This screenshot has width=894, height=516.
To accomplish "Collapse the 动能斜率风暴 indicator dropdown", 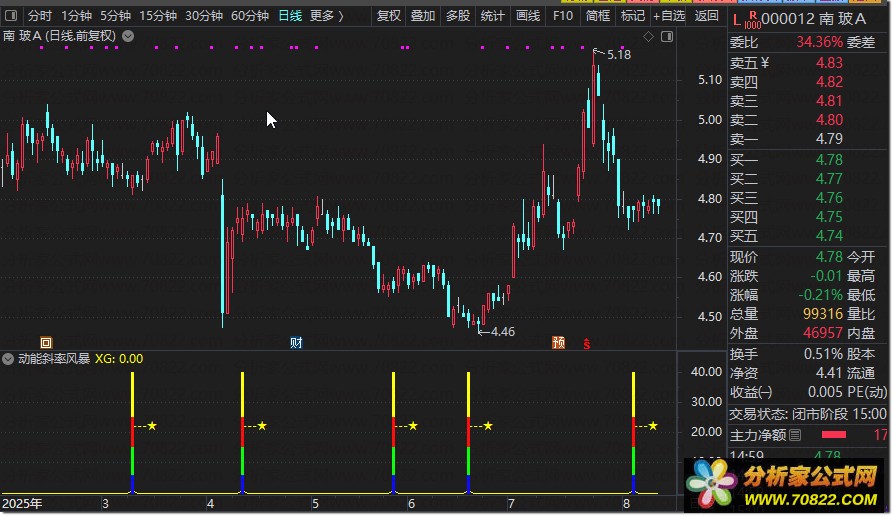I will (x=8, y=359).
